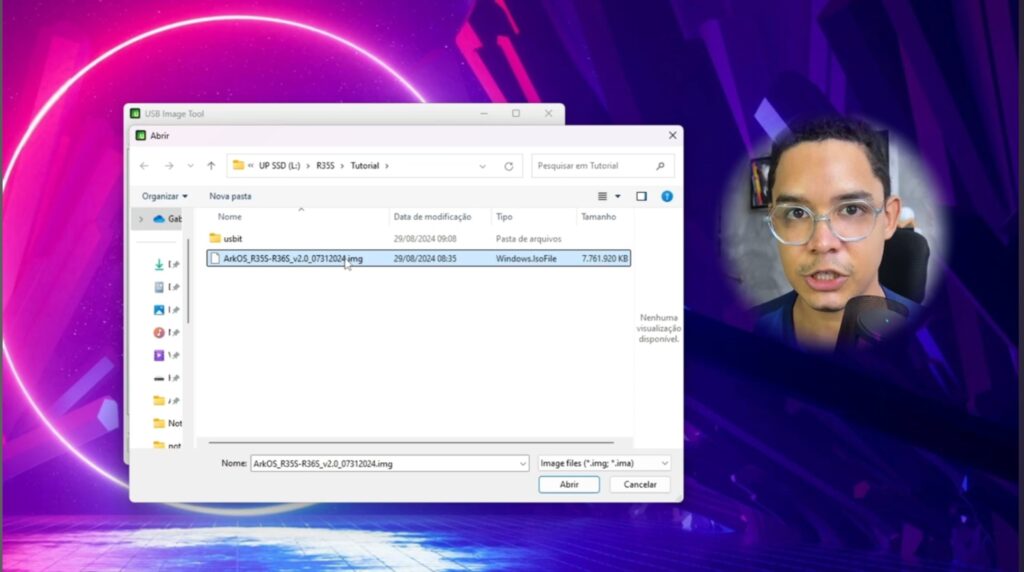Viewport: 1024px width, 572px height.
Task: Open the pinned drive icon in sidebar
Action: click(x=159, y=379)
